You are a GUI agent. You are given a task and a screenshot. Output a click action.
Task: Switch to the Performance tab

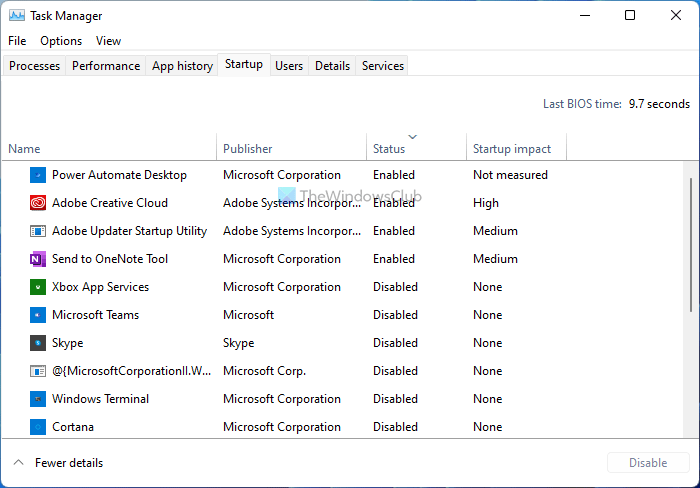[106, 66]
